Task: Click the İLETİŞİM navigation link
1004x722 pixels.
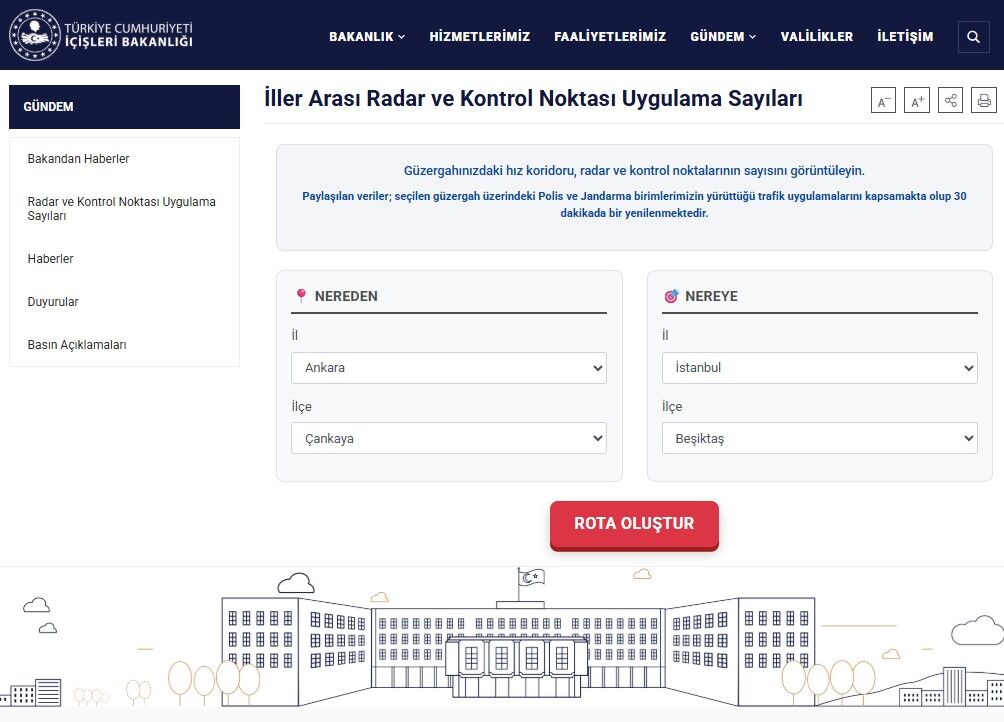Action: [x=904, y=37]
